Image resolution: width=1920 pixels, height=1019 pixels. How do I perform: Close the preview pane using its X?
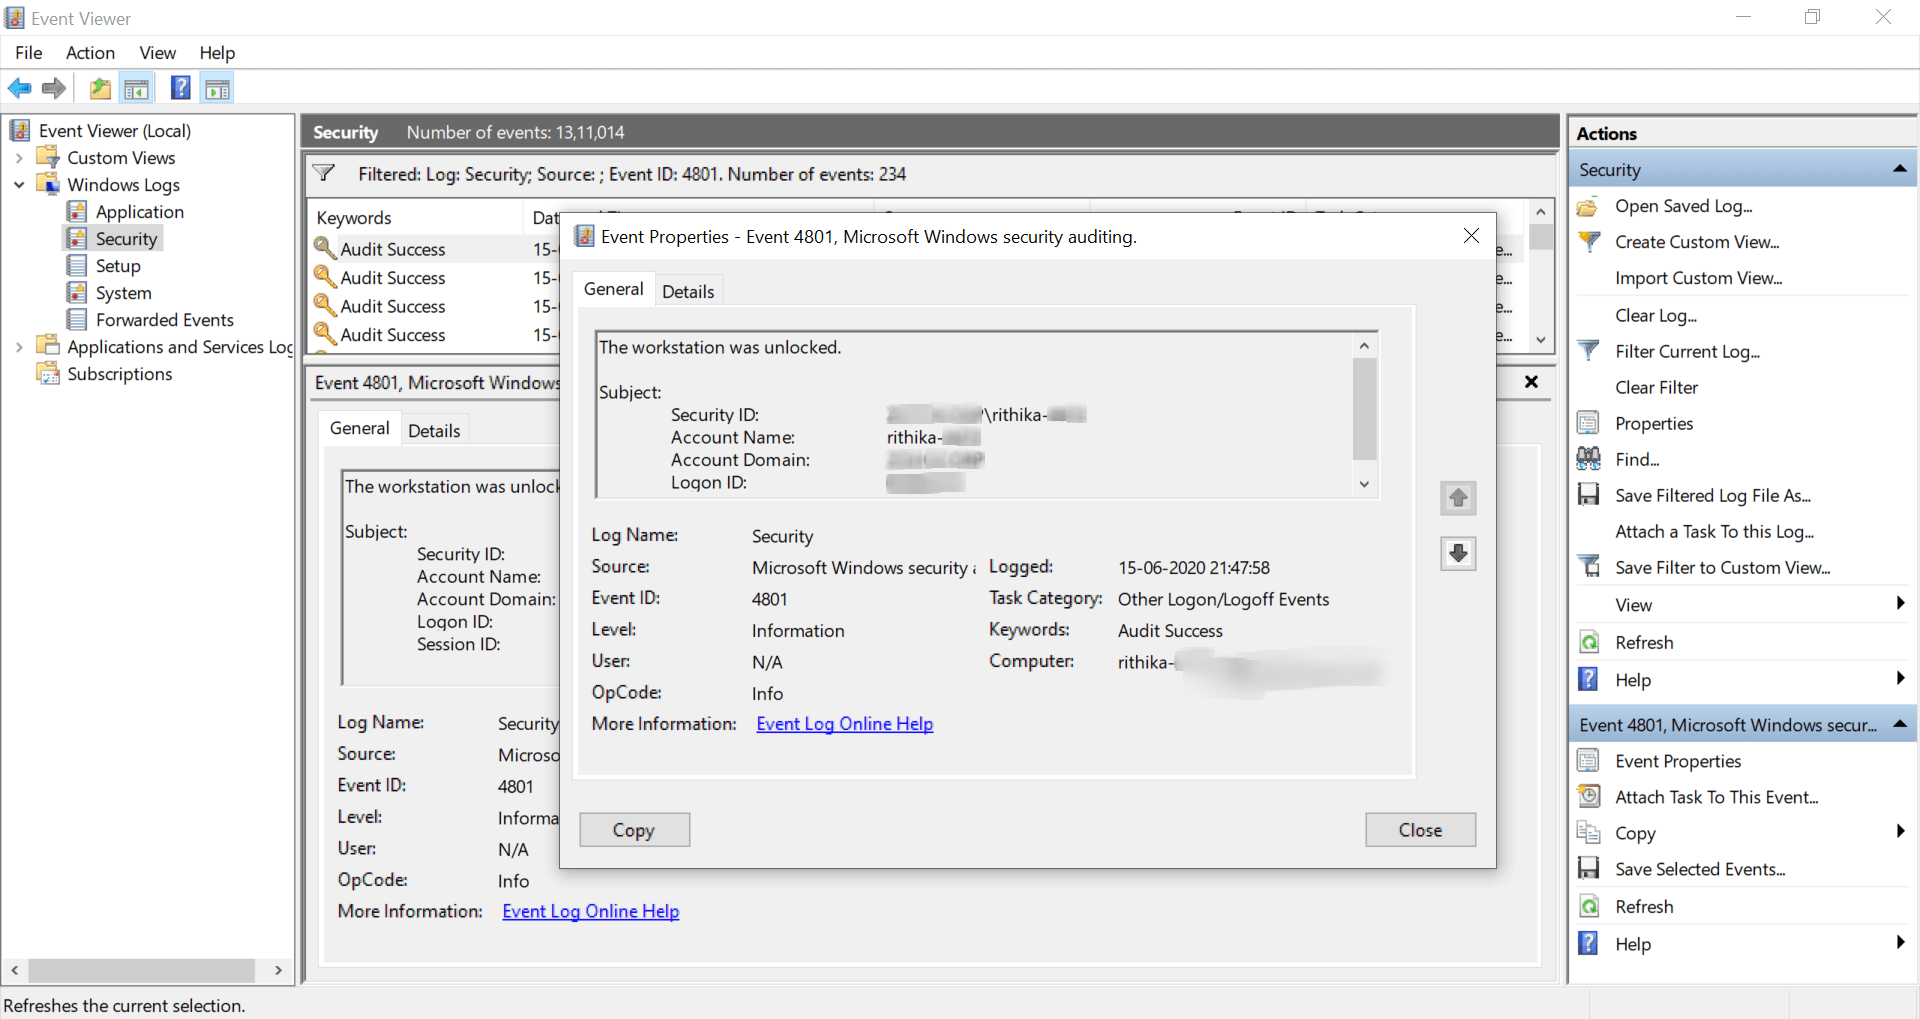click(1531, 382)
